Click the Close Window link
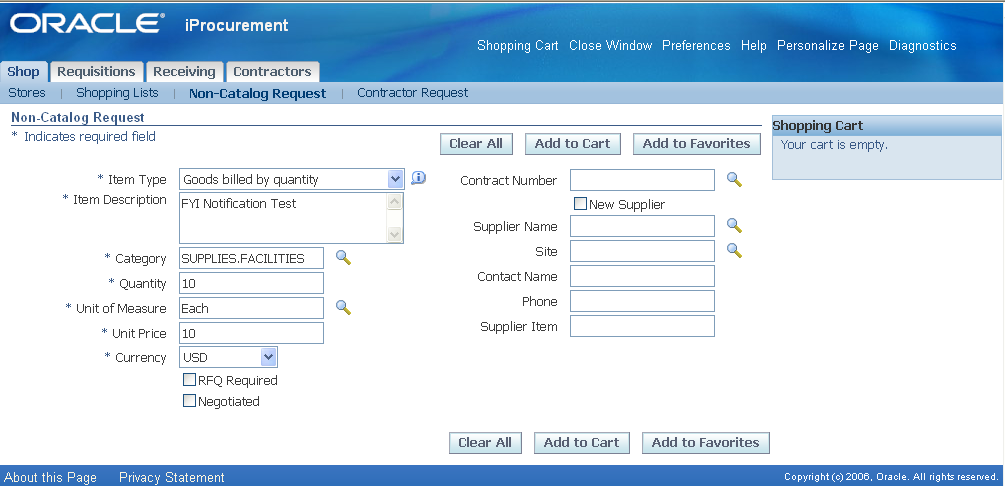 click(x=611, y=46)
